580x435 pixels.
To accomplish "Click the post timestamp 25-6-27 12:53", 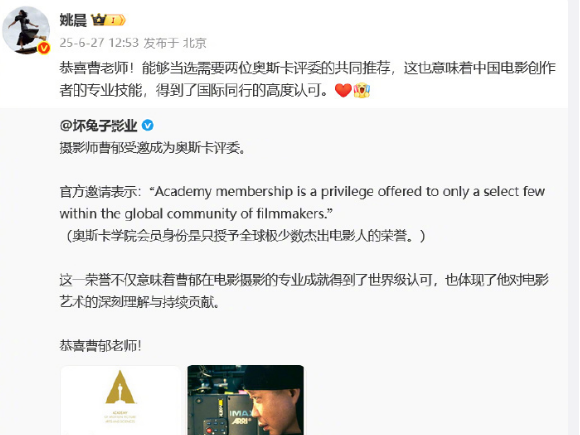I will click(x=99, y=43).
